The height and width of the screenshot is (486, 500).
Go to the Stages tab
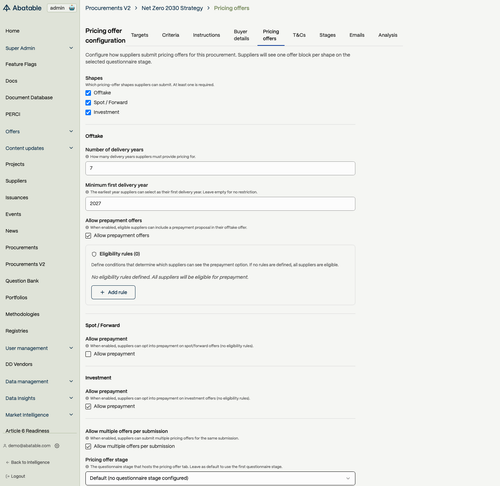[327, 35]
